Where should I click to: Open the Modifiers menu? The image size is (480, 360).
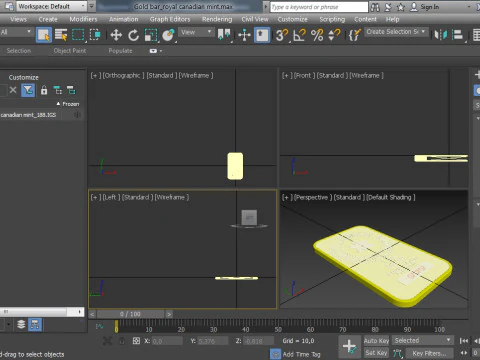(x=83, y=19)
